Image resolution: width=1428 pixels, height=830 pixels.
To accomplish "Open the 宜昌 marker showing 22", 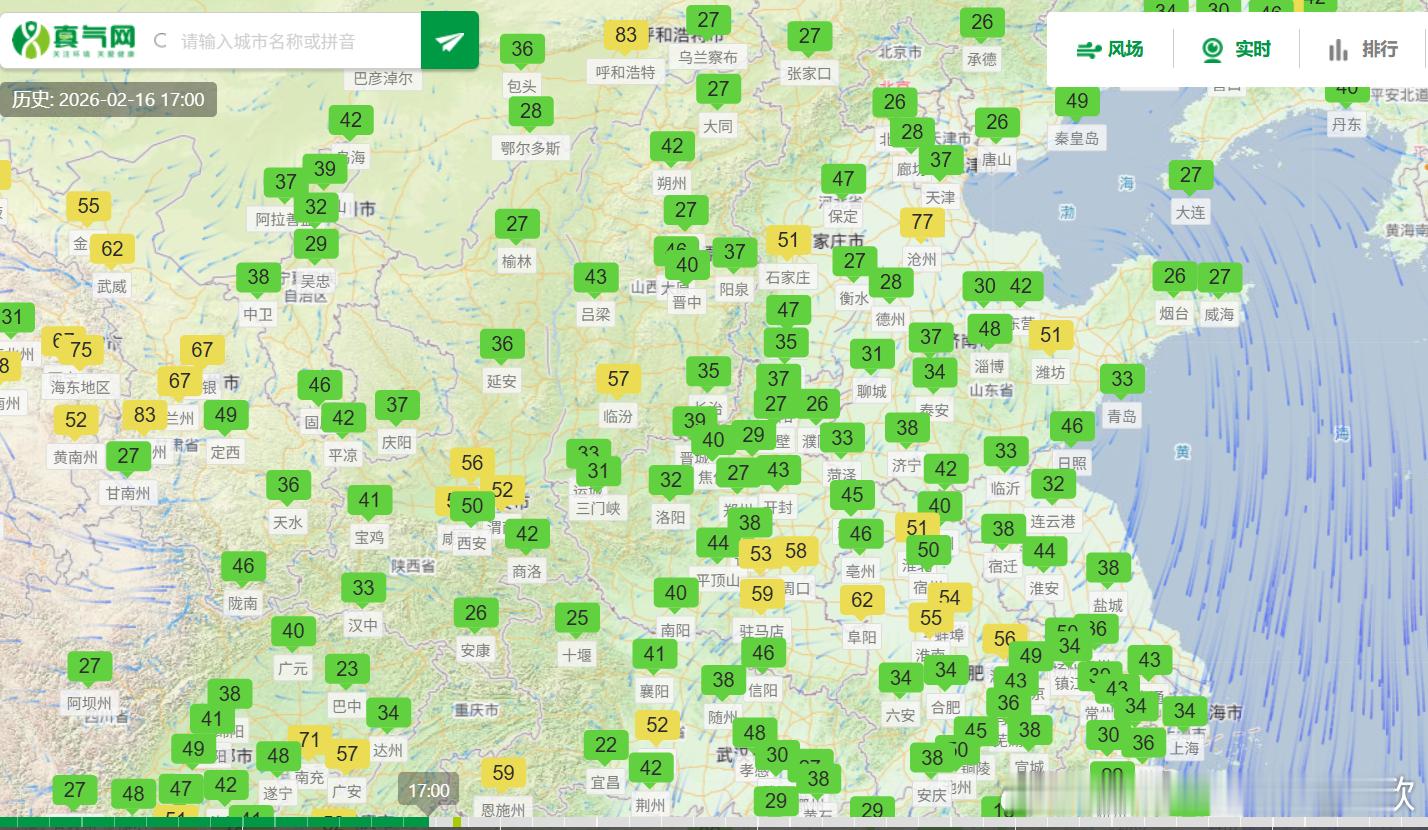I will [x=606, y=748].
